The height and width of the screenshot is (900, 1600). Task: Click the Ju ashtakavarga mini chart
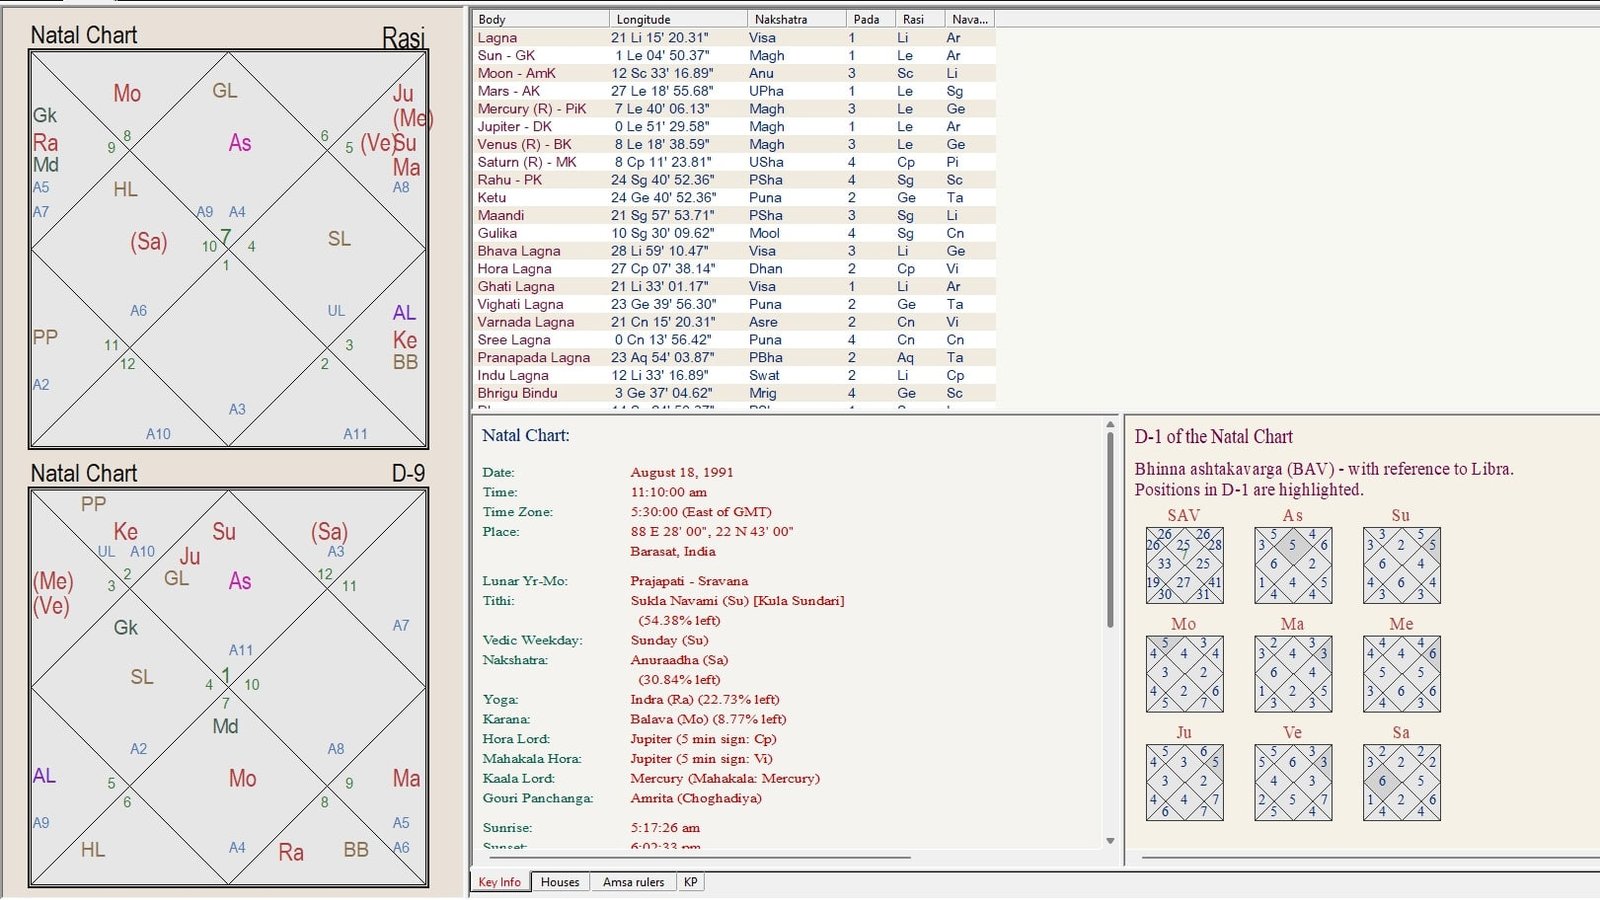(1184, 783)
